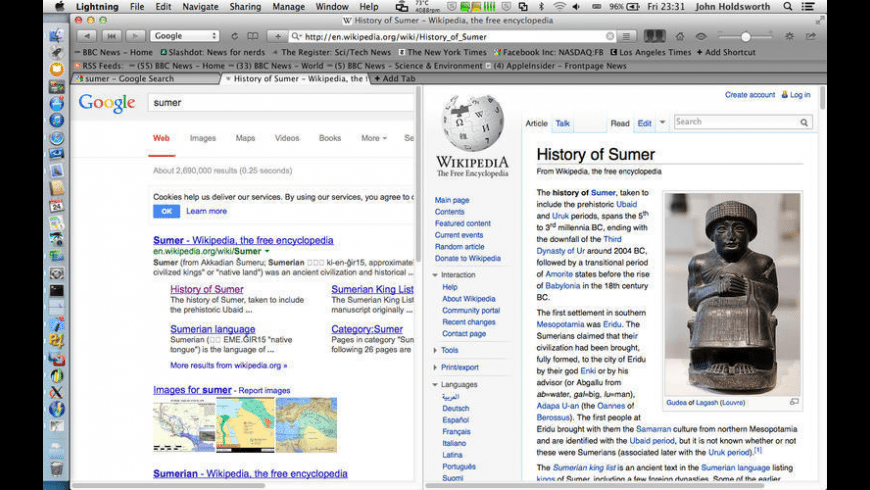Viewport: 870px width, 490px height.
Task: Open the Talk tab on Wikipedia
Action: coord(563,124)
